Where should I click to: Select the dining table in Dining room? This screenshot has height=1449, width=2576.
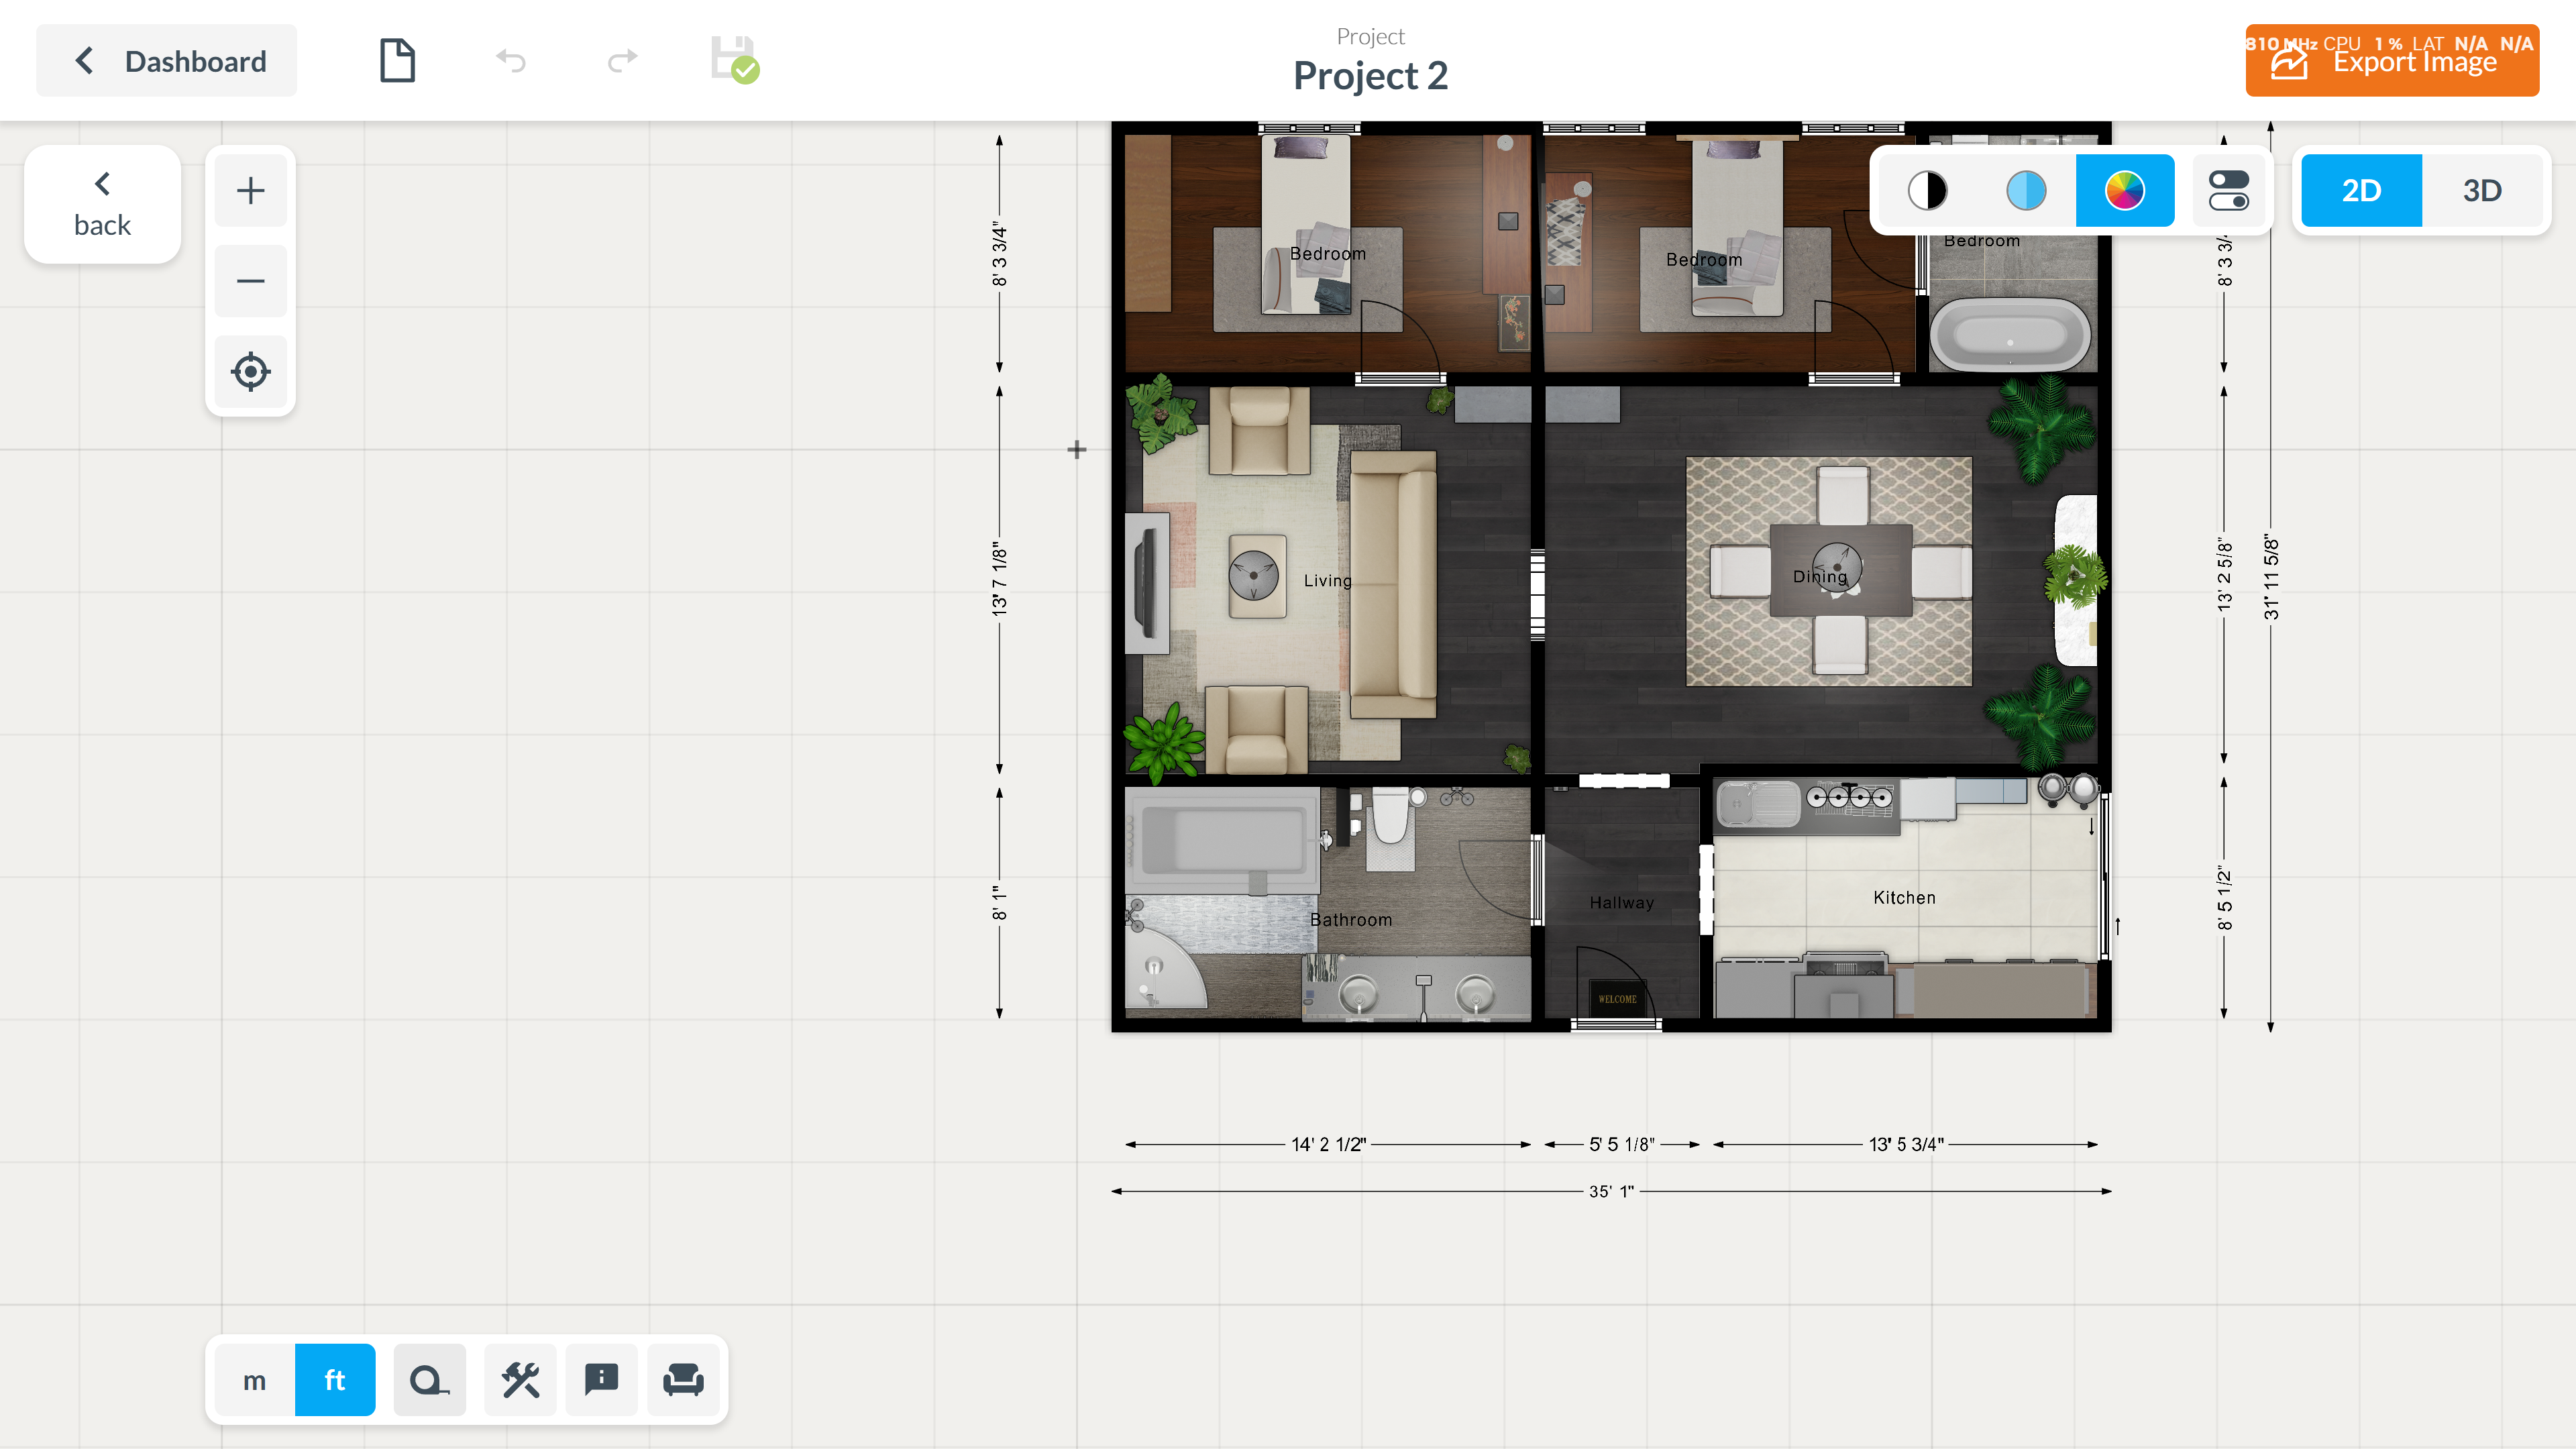point(1841,570)
